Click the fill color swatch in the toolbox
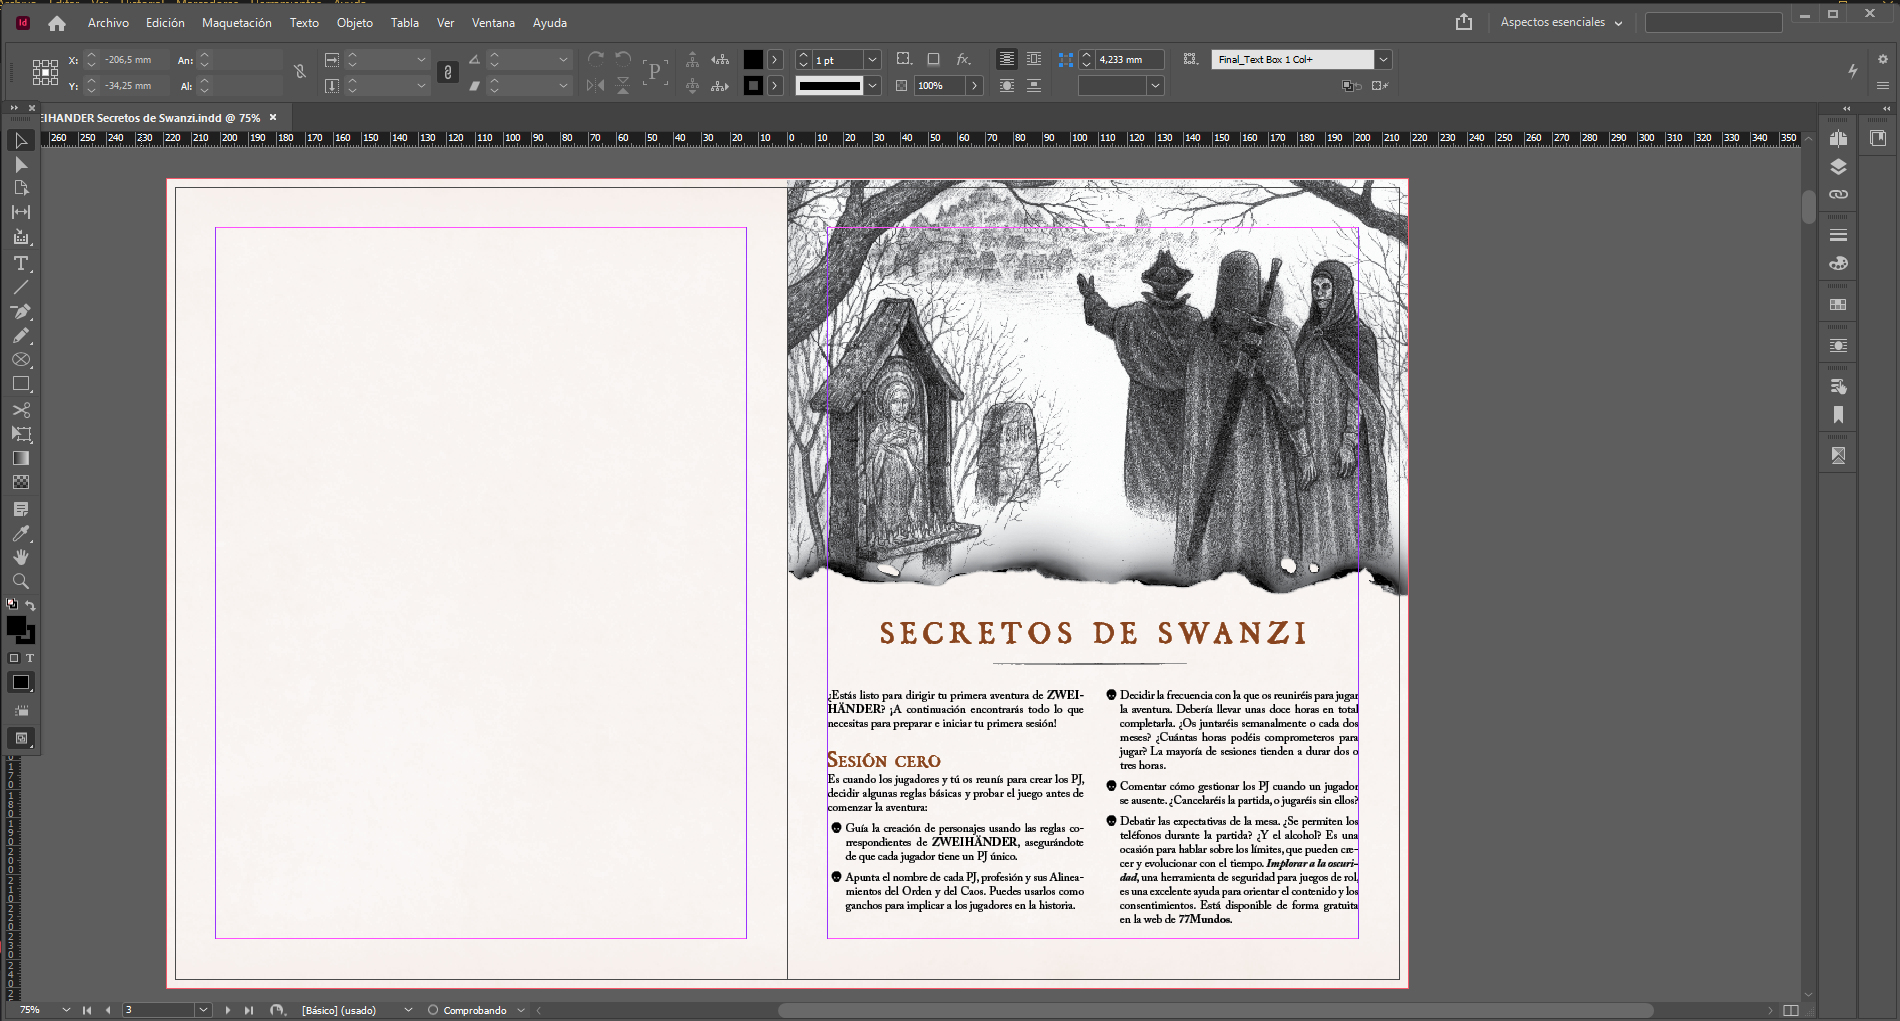The image size is (1900, 1021). (16, 626)
